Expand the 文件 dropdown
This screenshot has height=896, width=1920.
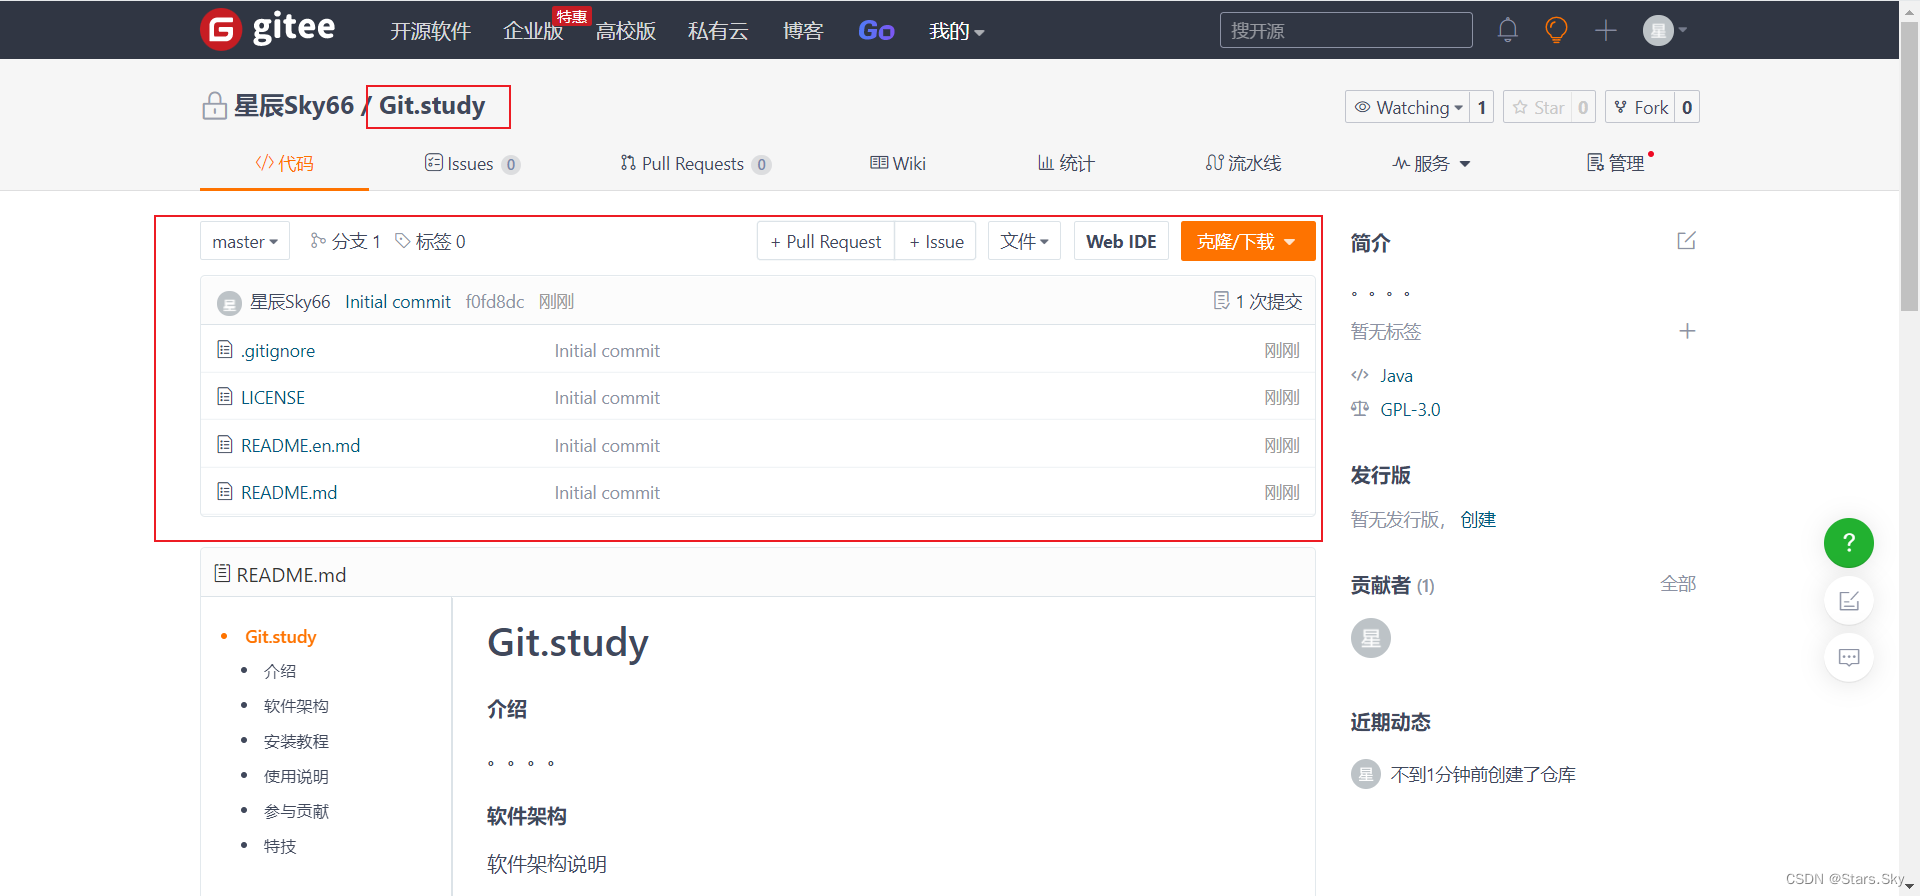point(1024,241)
